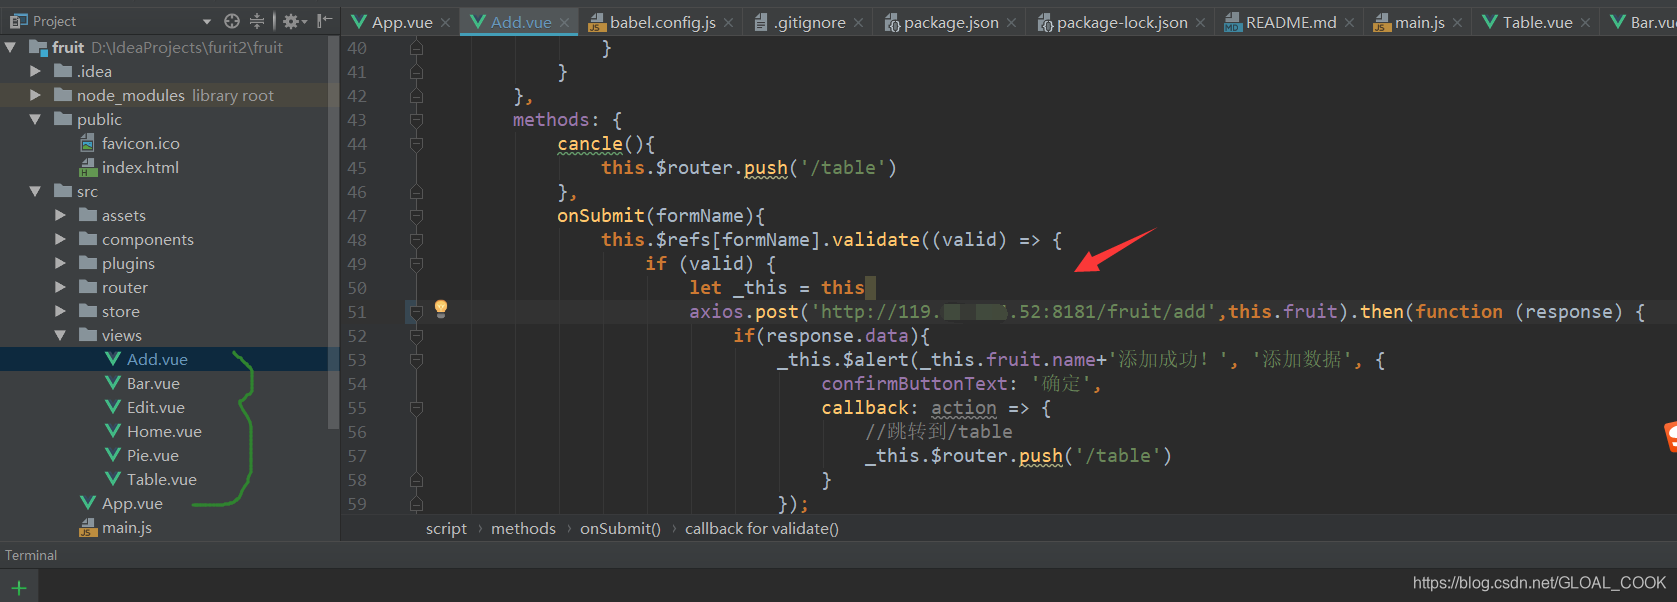Hide the Project tool window
The height and width of the screenshot is (602, 1677).
[324, 21]
